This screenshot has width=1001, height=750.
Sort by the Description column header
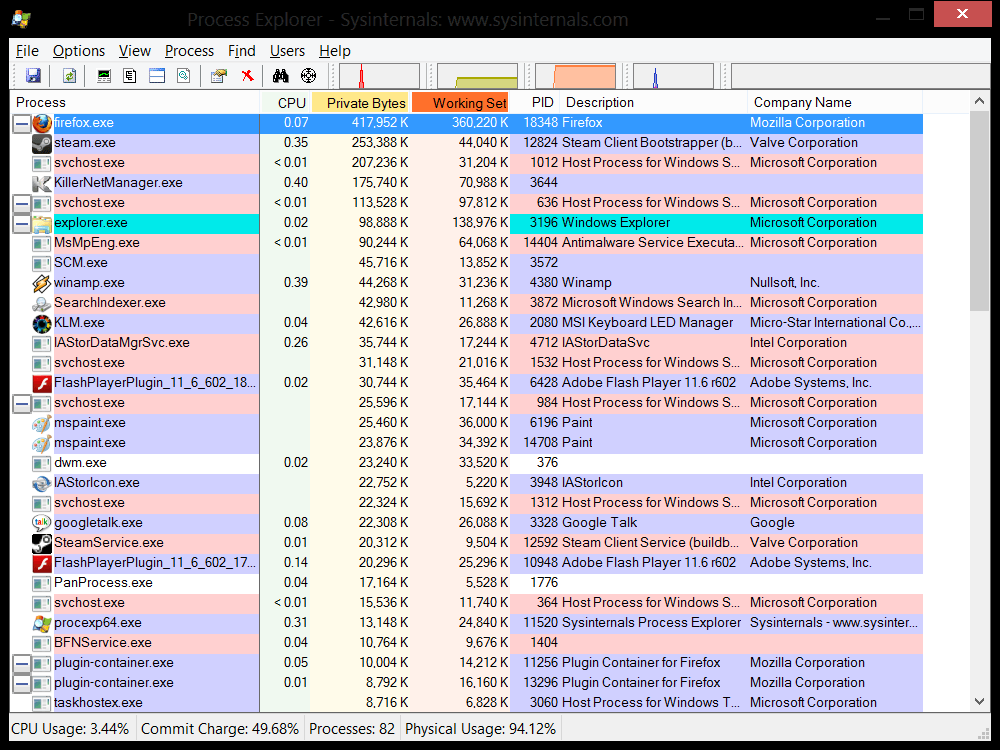tap(654, 102)
